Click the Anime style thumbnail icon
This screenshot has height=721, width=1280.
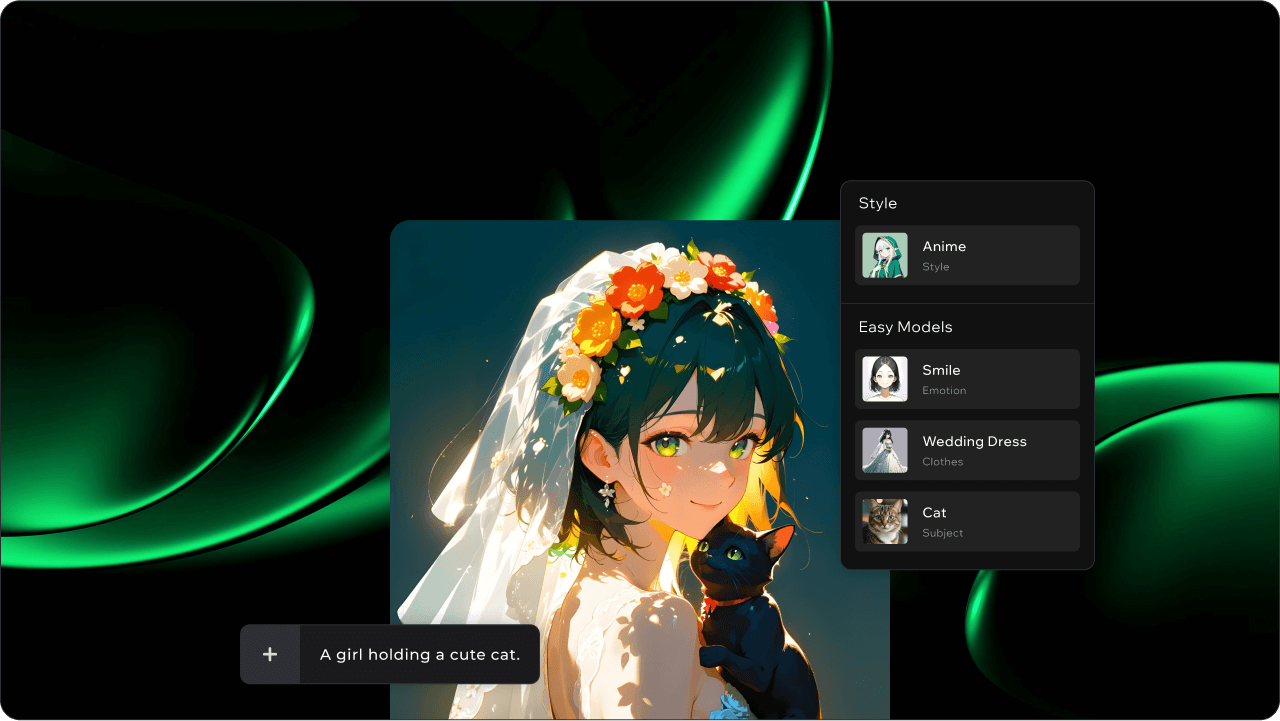(x=885, y=255)
